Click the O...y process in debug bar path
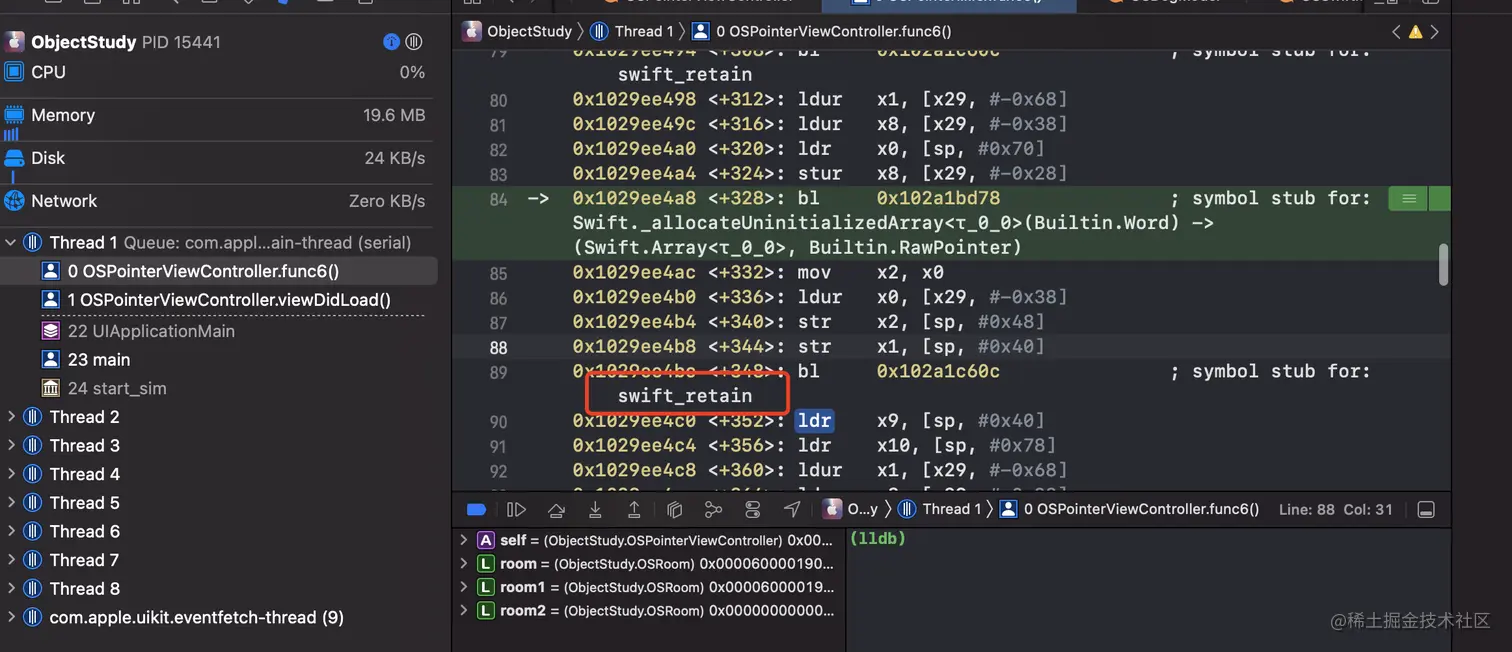 point(851,509)
